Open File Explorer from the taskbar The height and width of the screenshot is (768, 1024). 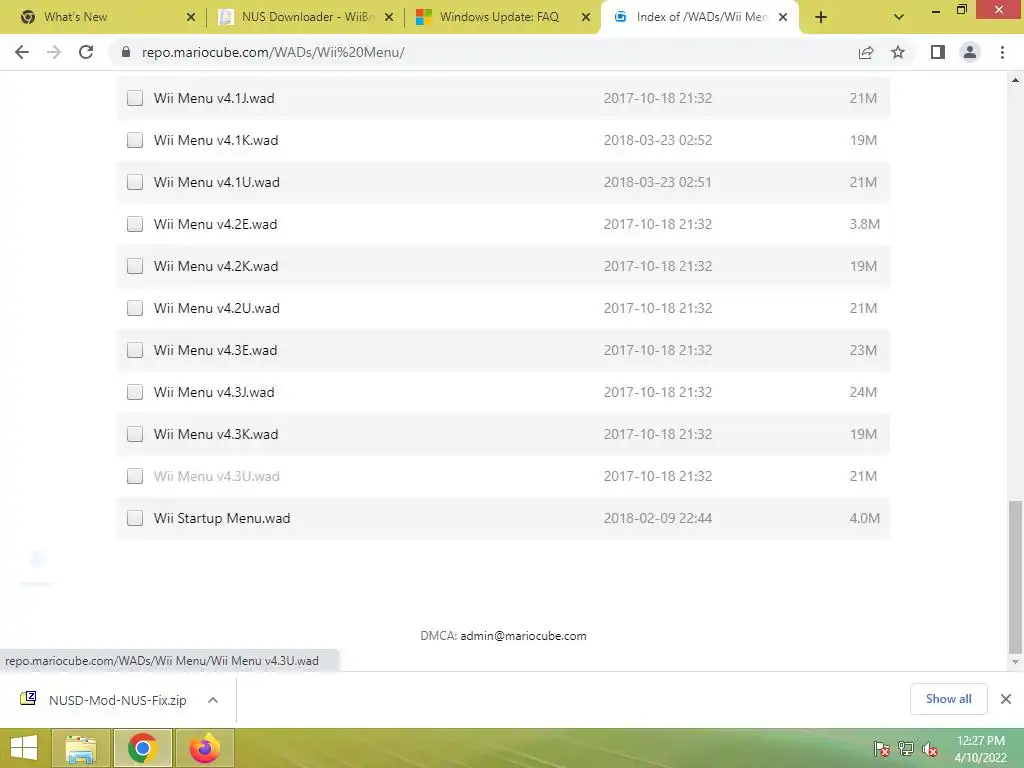coord(80,748)
